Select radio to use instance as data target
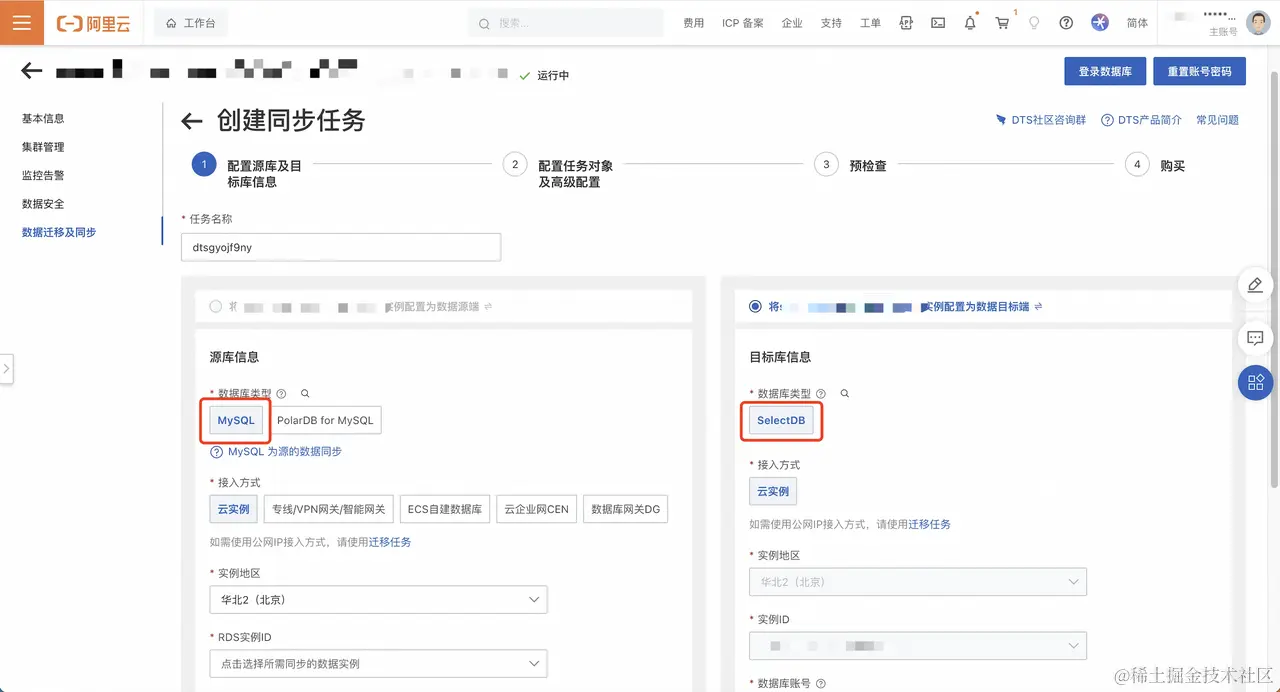 pos(755,306)
